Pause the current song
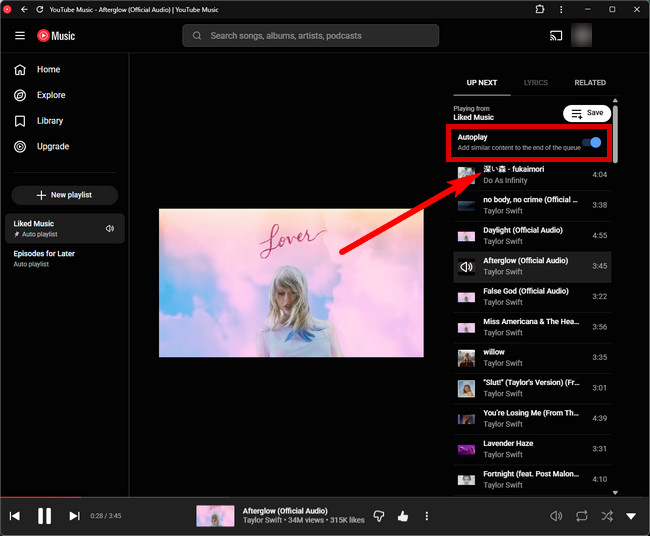 coord(44,516)
